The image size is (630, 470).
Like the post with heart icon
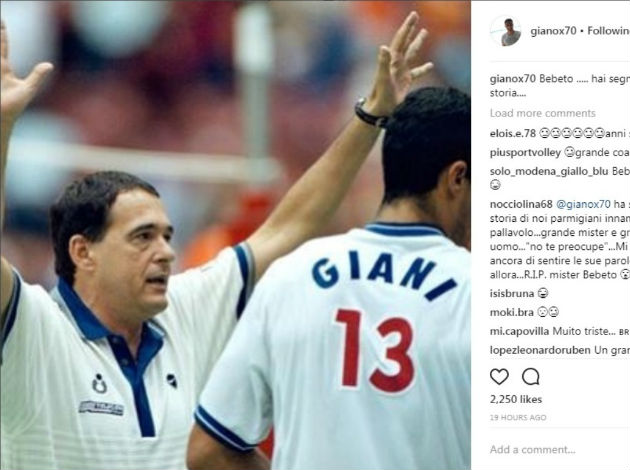coord(499,377)
